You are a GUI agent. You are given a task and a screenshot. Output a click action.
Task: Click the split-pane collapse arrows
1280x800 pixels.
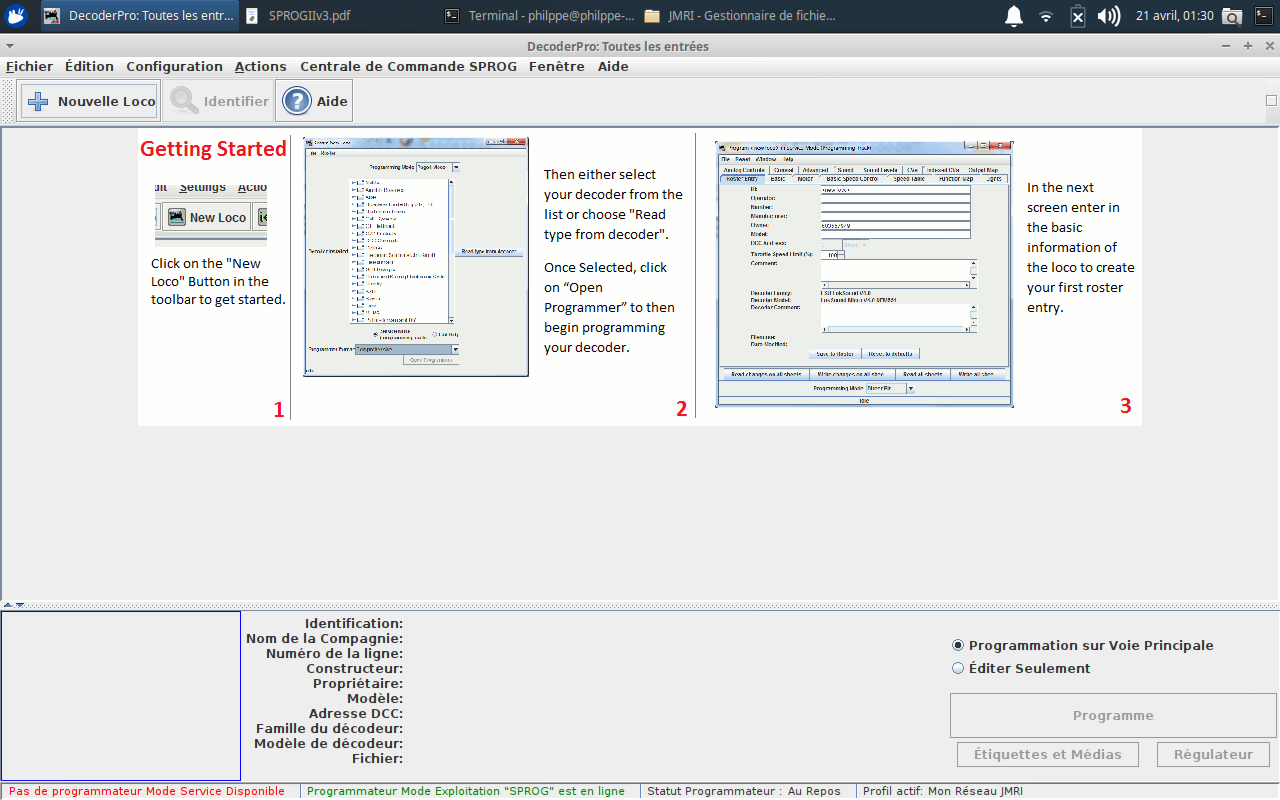14,605
